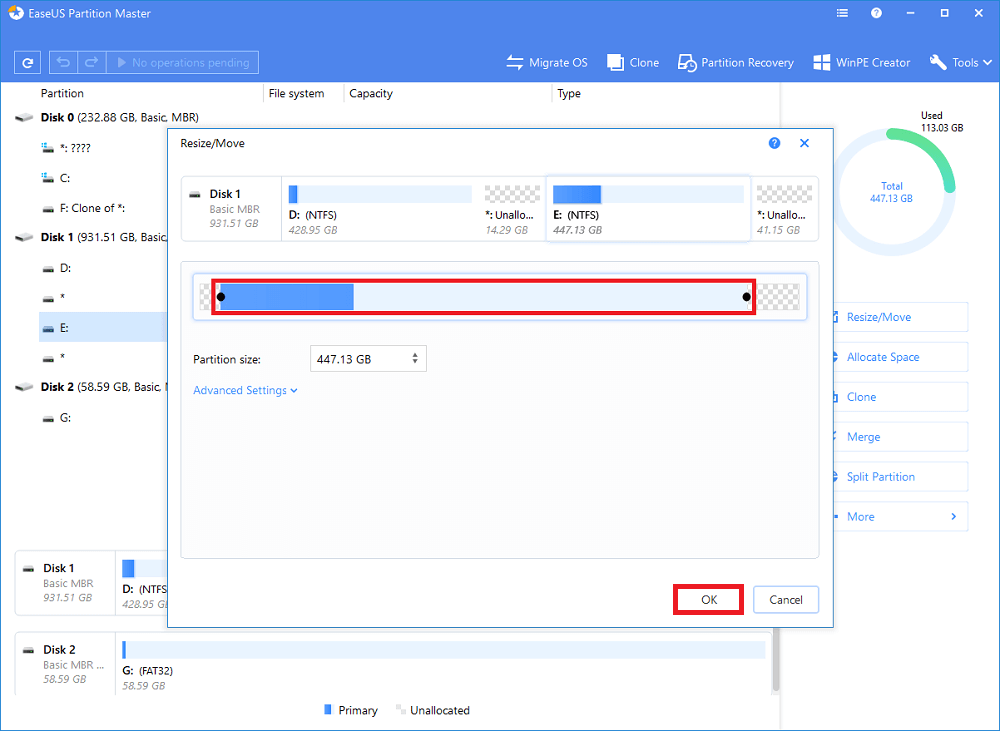Click the Partition column header
The height and width of the screenshot is (731, 1000).
(x=62, y=93)
